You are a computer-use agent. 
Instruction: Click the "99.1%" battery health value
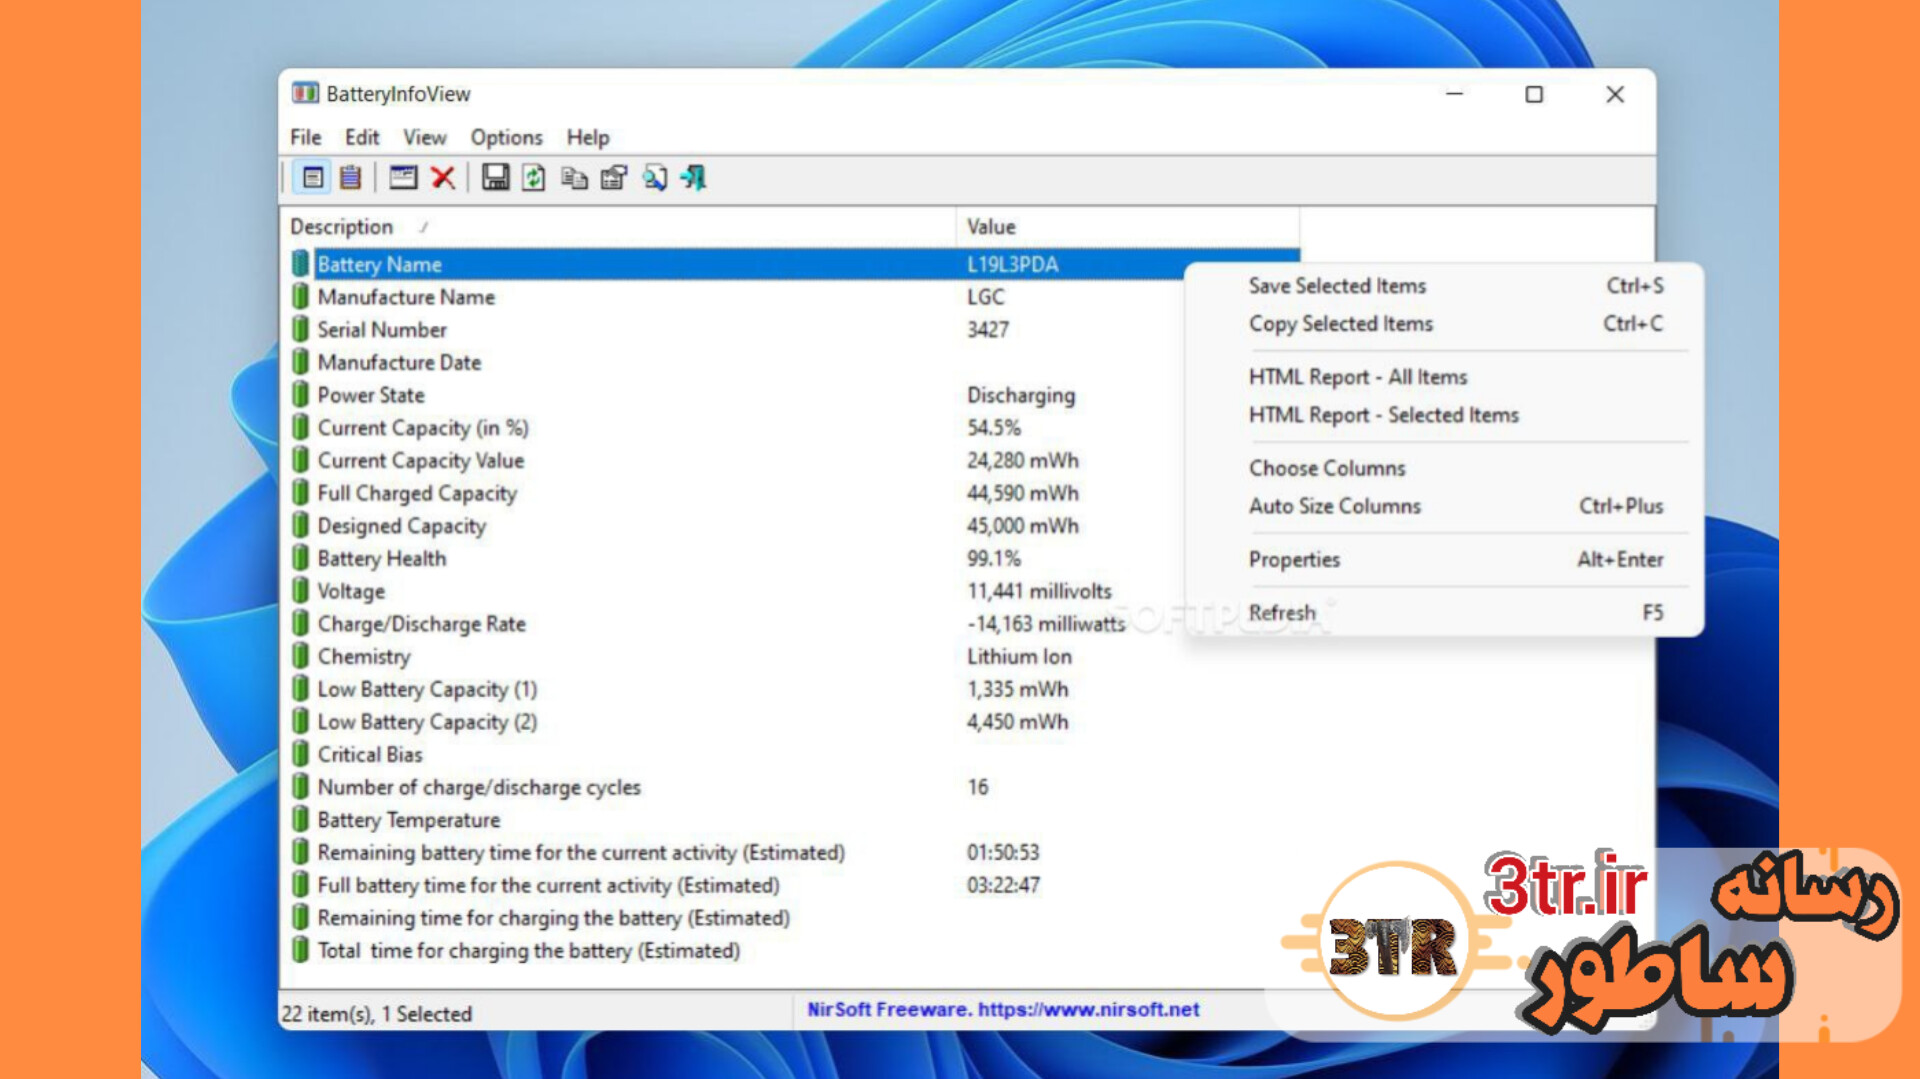pyautogui.click(x=994, y=558)
